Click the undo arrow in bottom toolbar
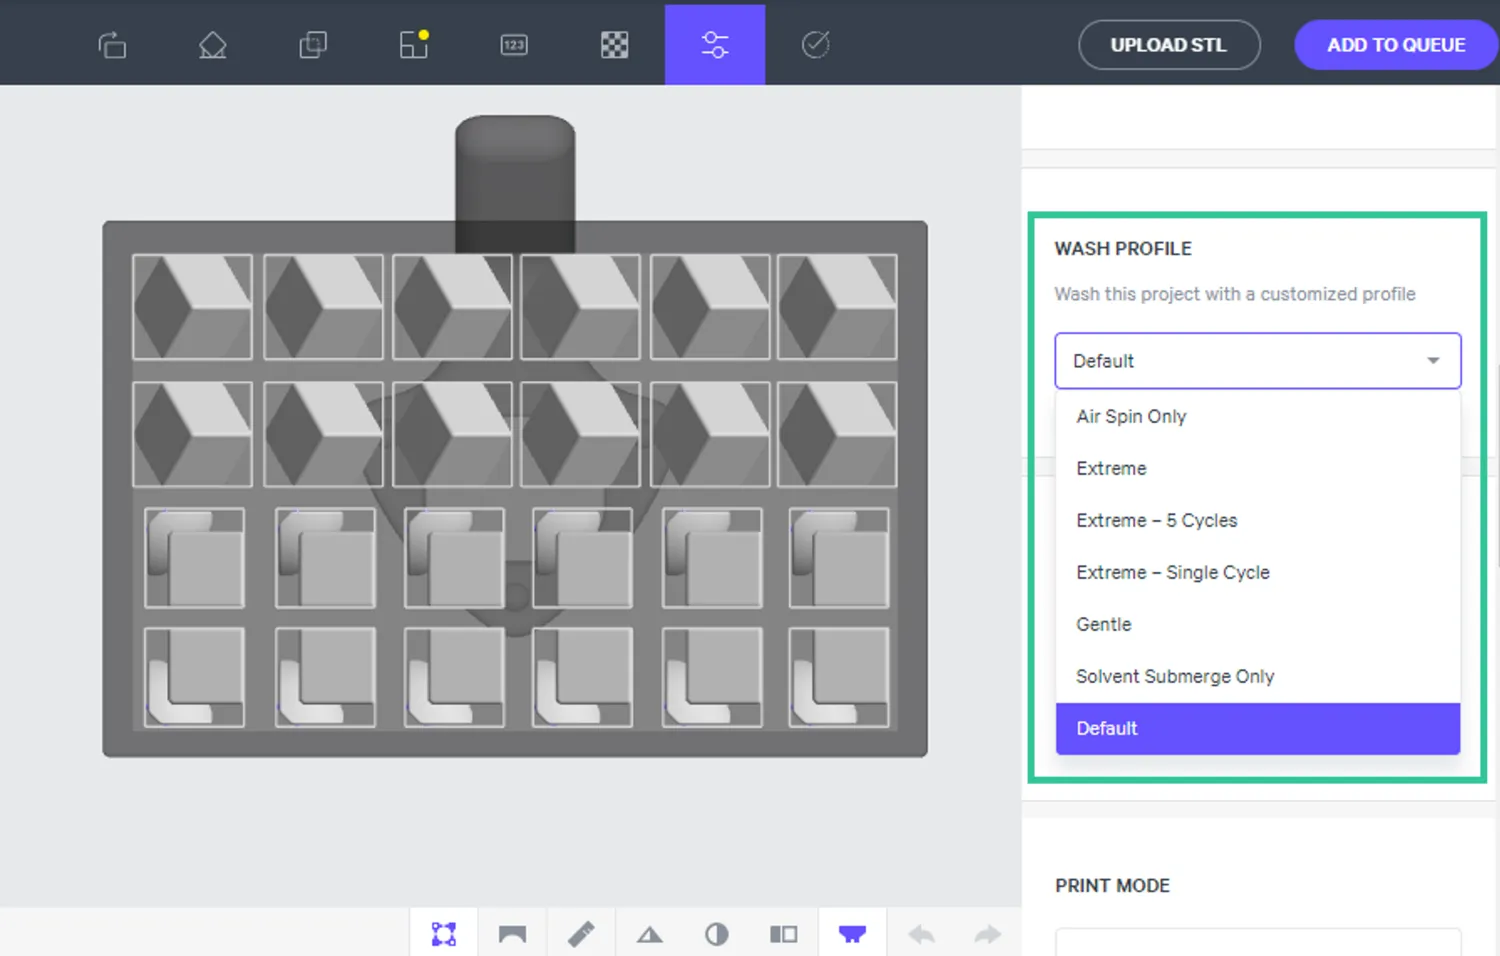The height and width of the screenshot is (956, 1500). tap(921, 934)
